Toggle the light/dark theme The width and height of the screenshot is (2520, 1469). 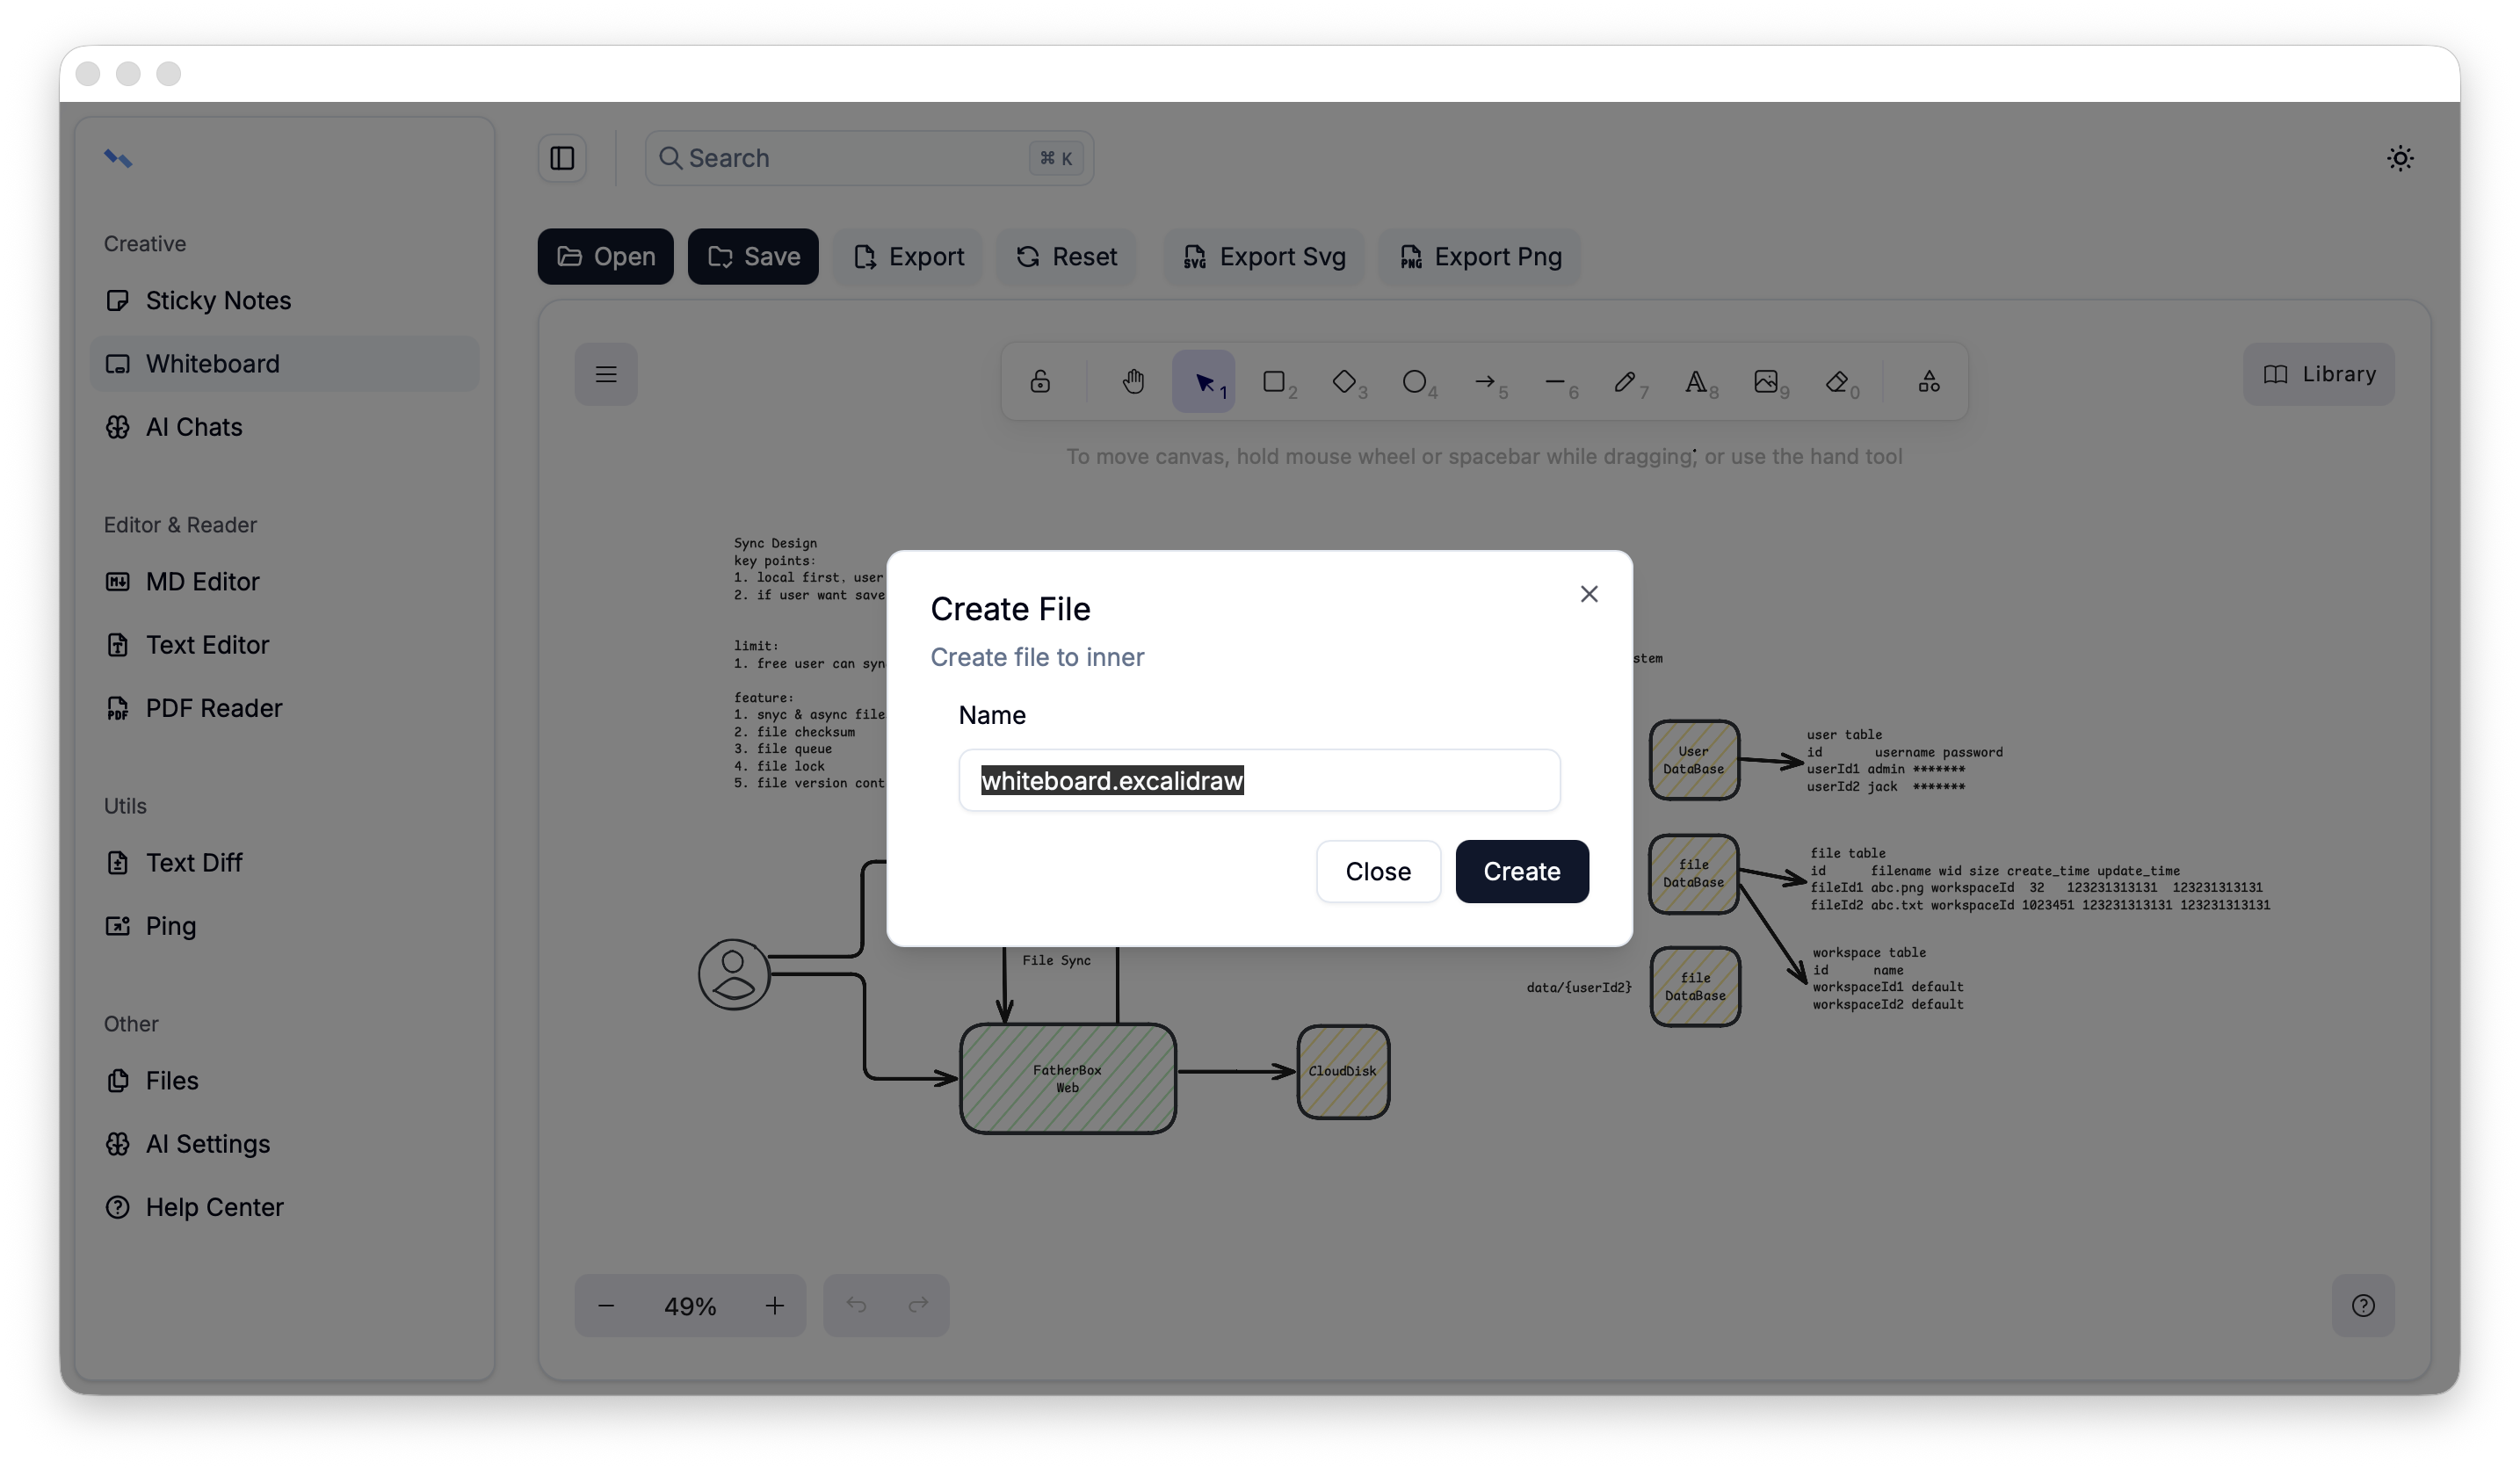[x=2400, y=158]
